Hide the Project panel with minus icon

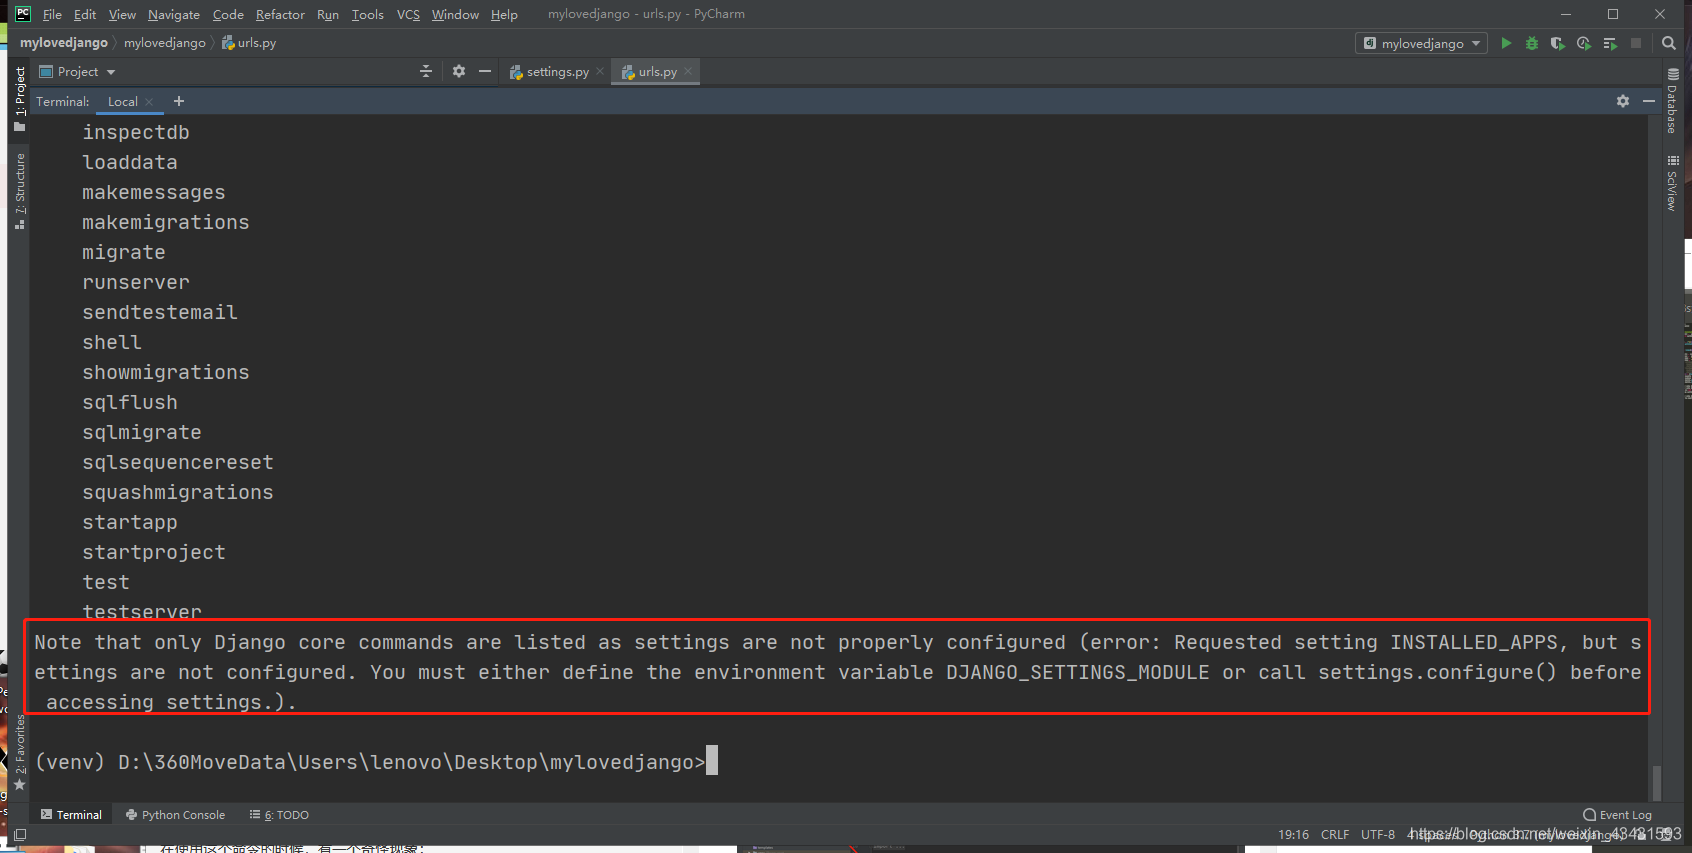(485, 71)
